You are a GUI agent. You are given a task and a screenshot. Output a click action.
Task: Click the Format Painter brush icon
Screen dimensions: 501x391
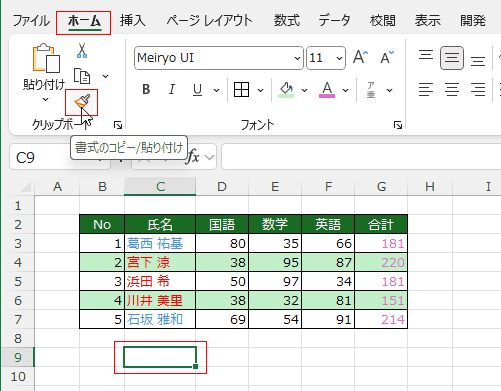click(x=82, y=102)
